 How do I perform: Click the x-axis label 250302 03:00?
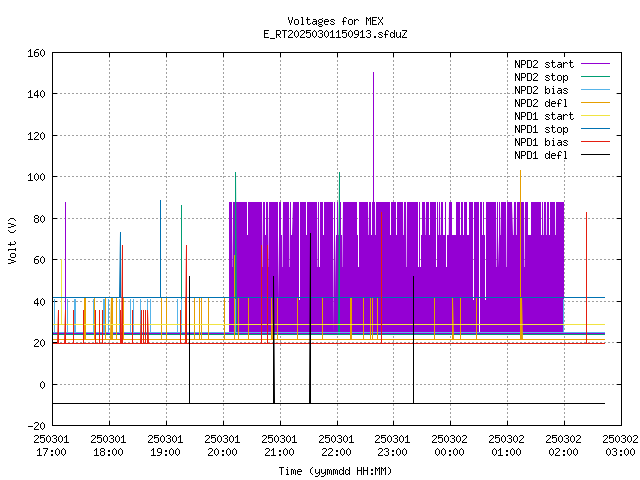[620, 446]
